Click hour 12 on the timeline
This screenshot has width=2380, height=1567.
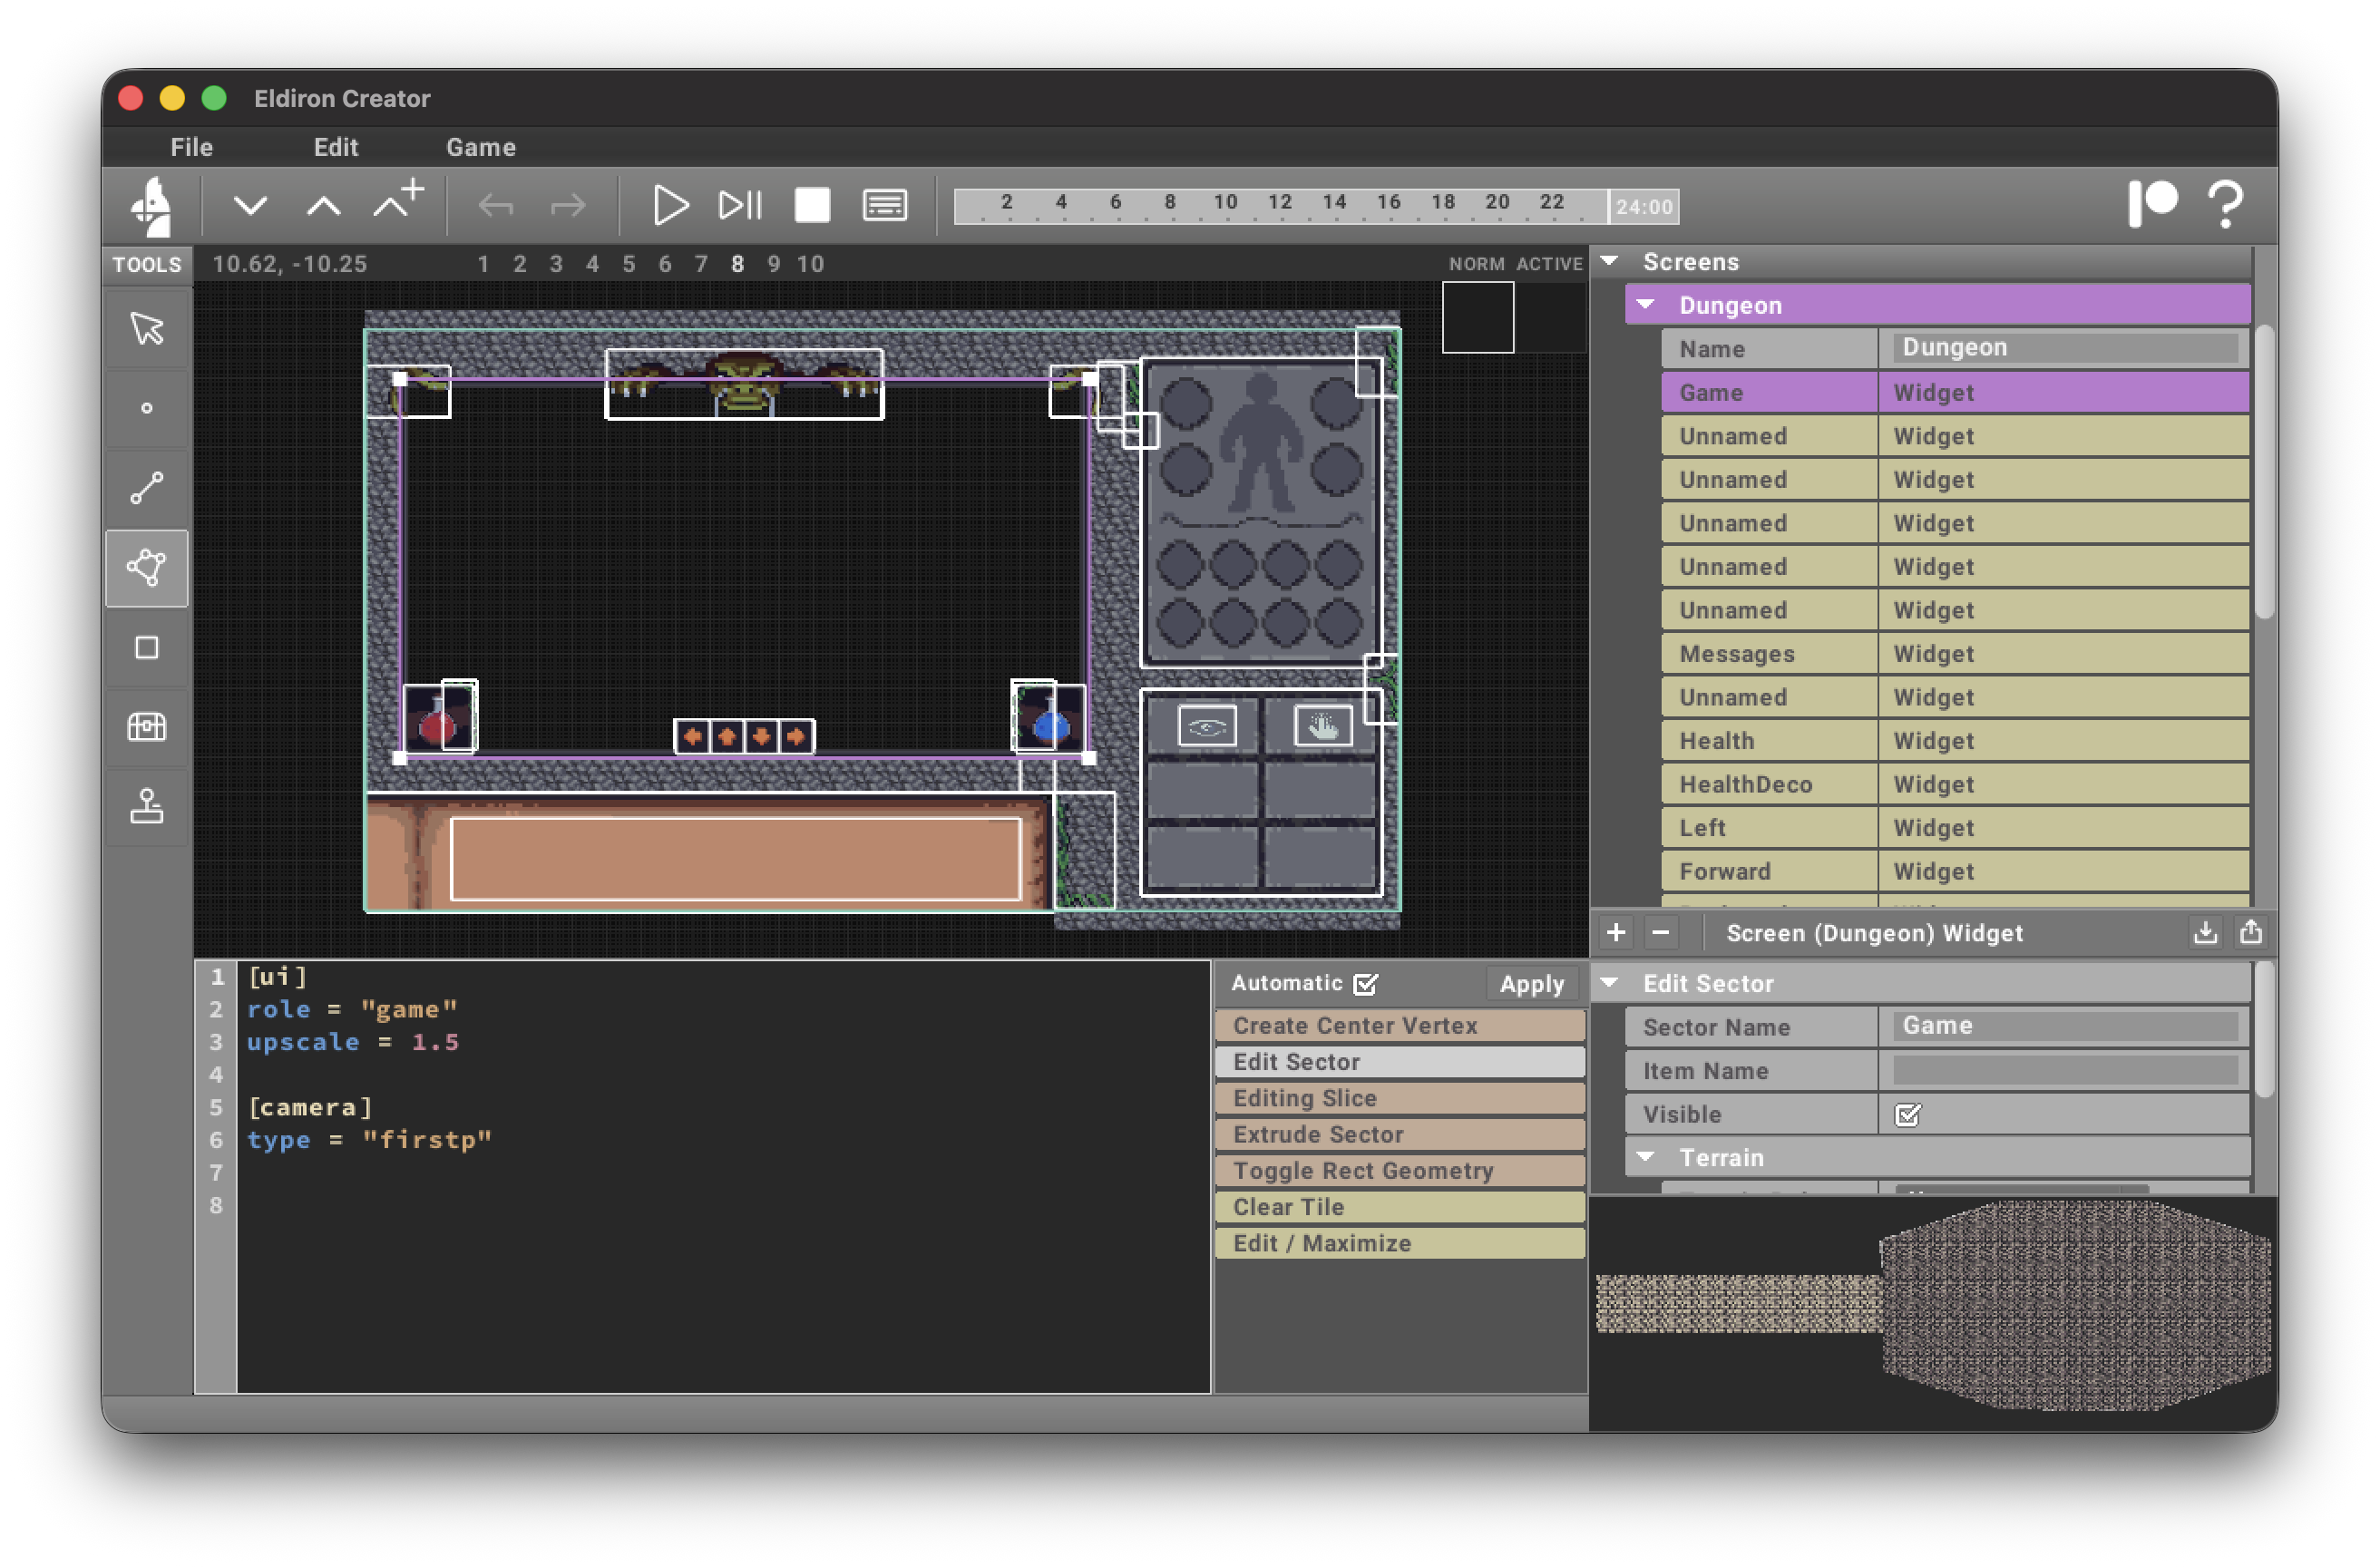click(x=1279, y=205)
